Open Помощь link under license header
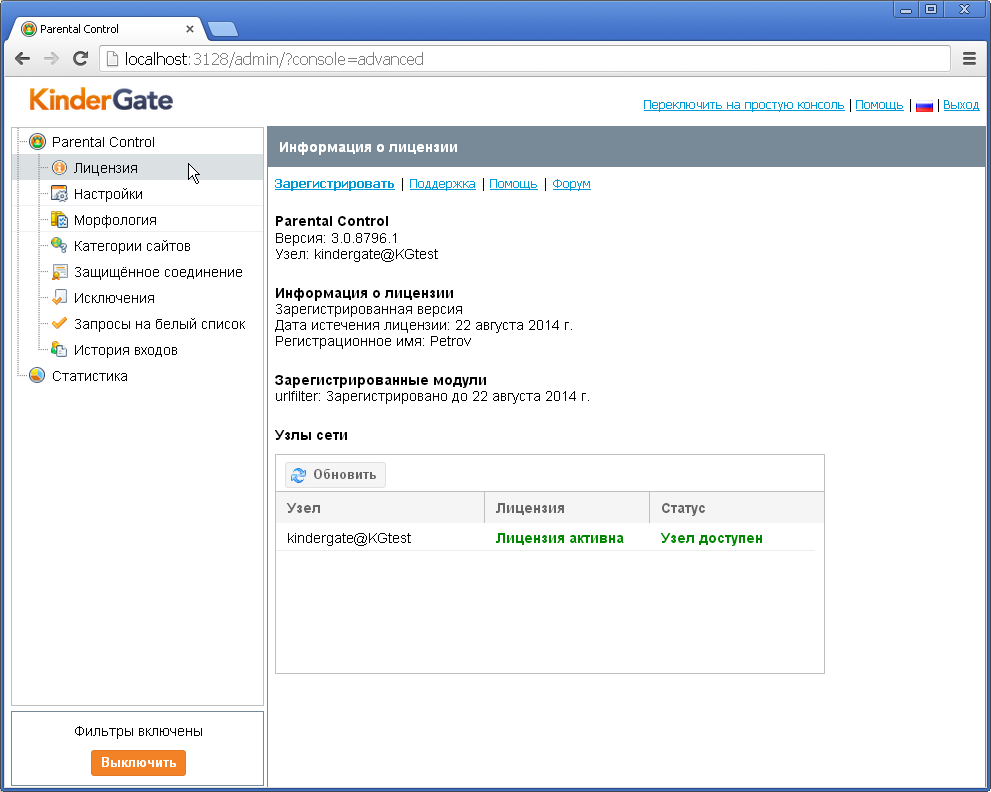The height and width of the screenshot is (792, 991). click(513, 183)
